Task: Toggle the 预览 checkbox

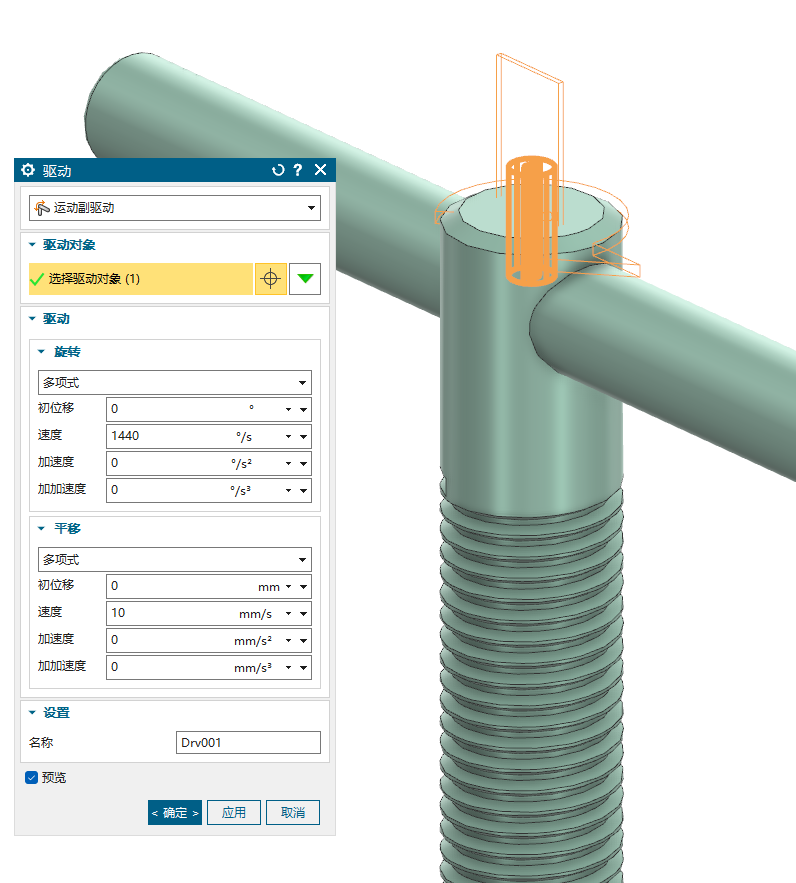Action: coord(31,777)
